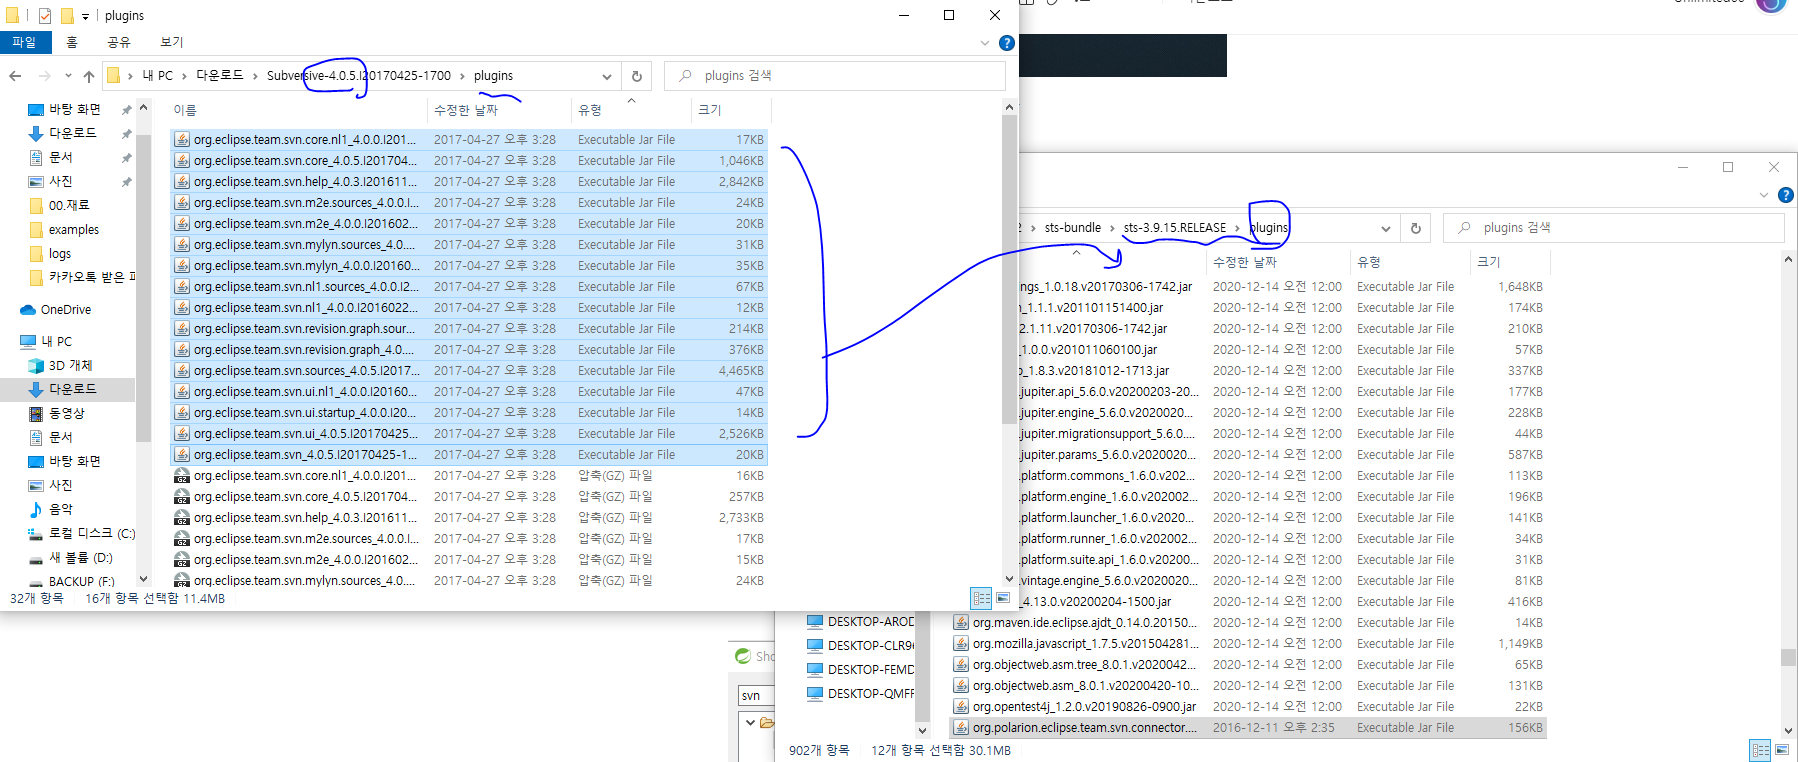Switch sts window to large icons view
1798x762 pixels.
[1782, 750]
